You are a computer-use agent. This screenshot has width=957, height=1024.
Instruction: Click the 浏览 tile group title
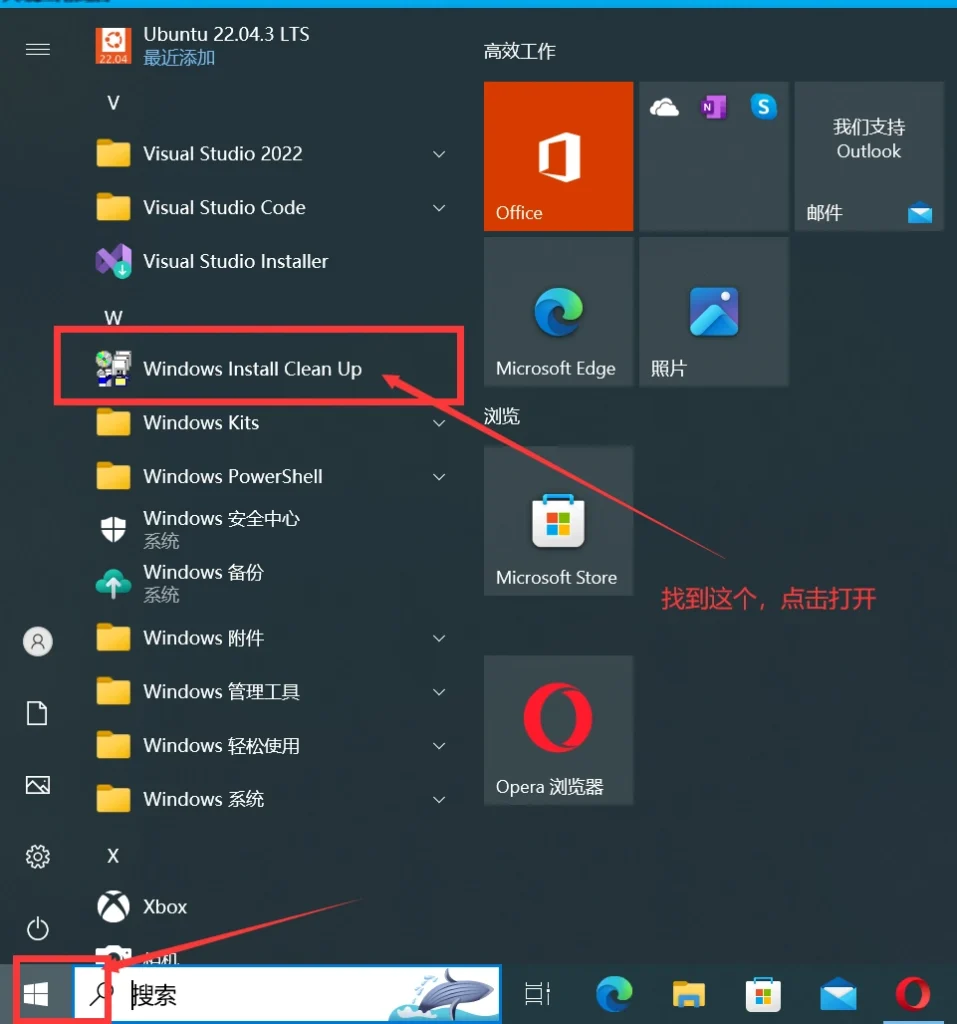(502, 416)
